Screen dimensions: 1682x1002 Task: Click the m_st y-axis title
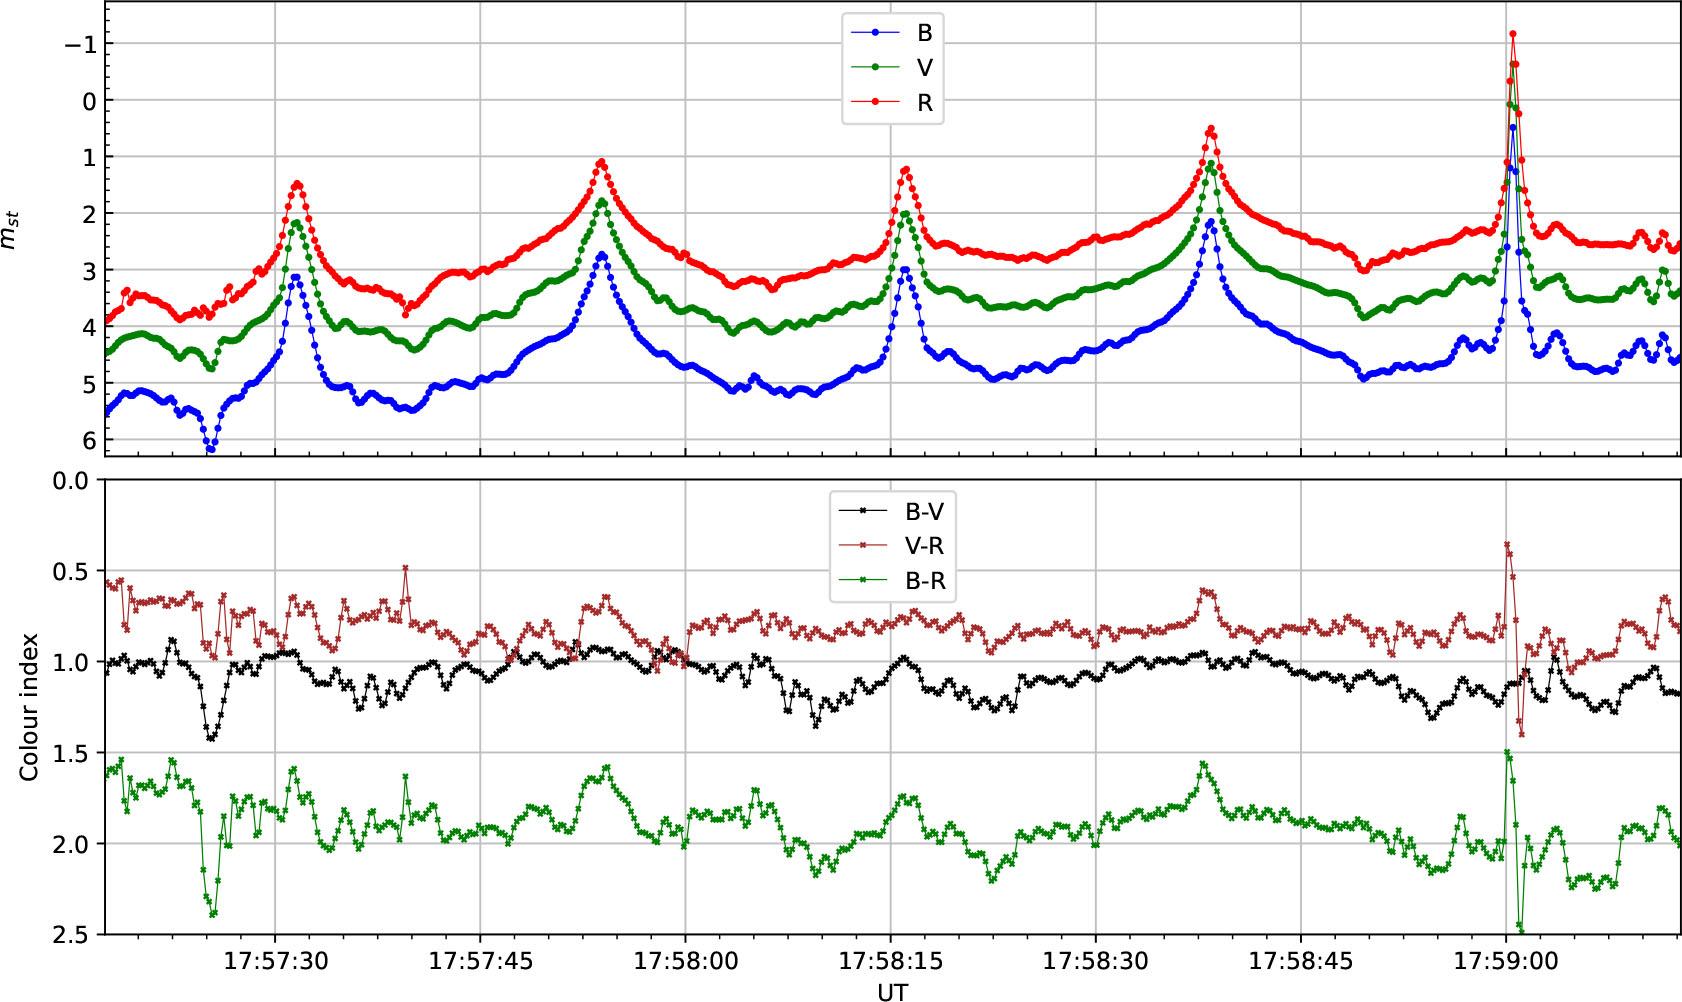point(10,237)
